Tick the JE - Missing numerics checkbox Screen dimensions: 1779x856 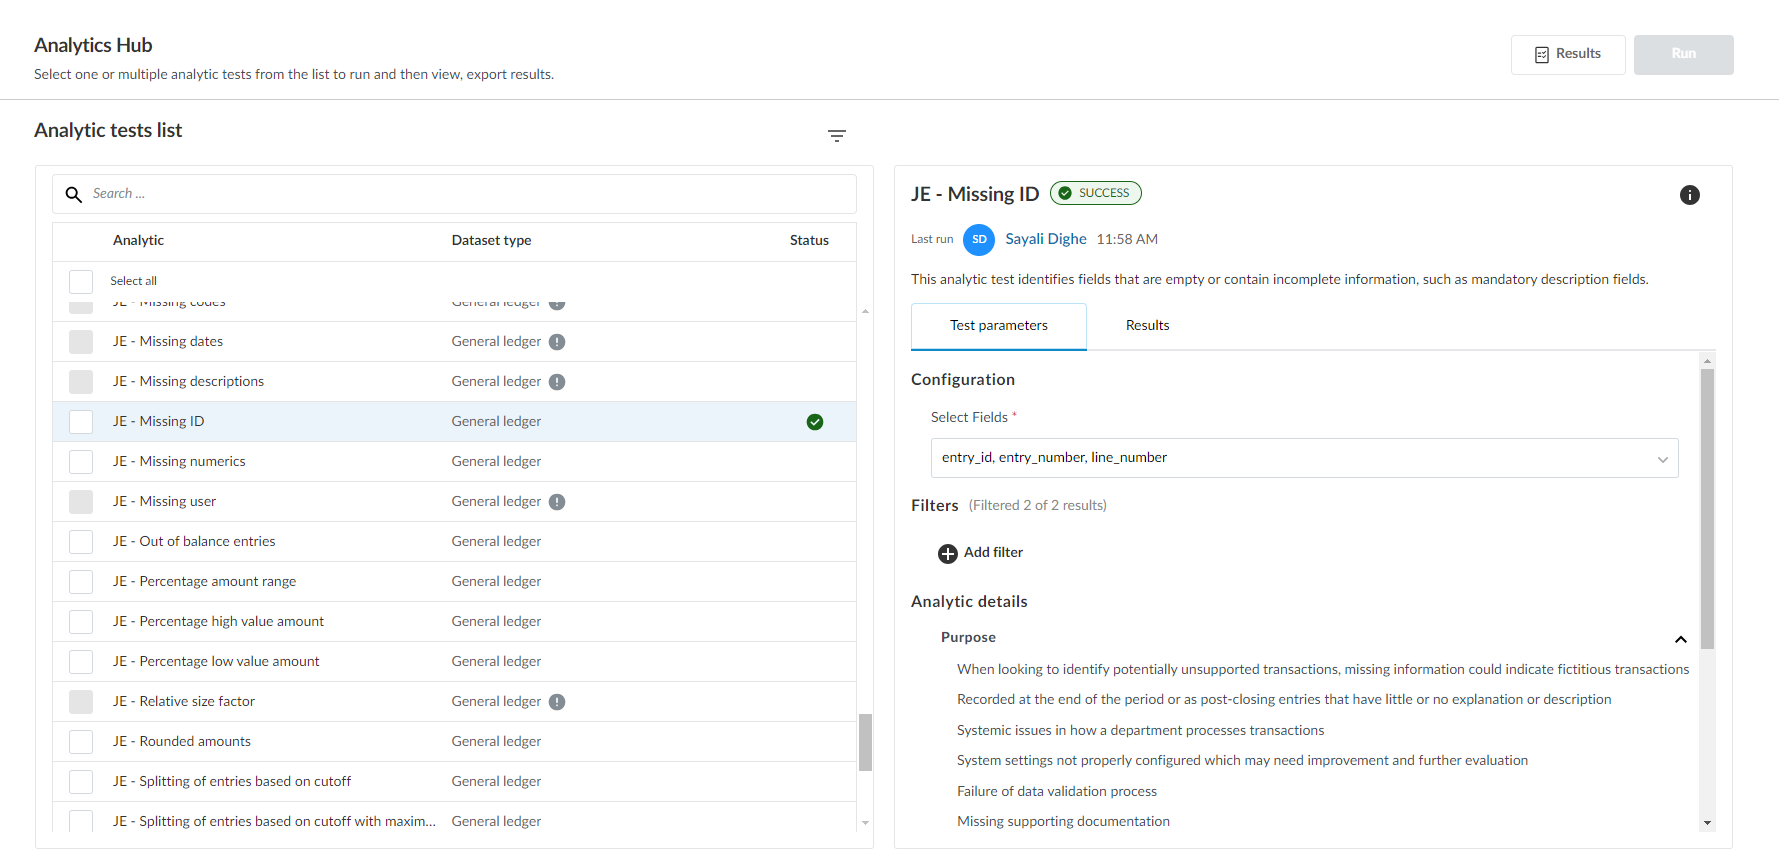point(81,462)
